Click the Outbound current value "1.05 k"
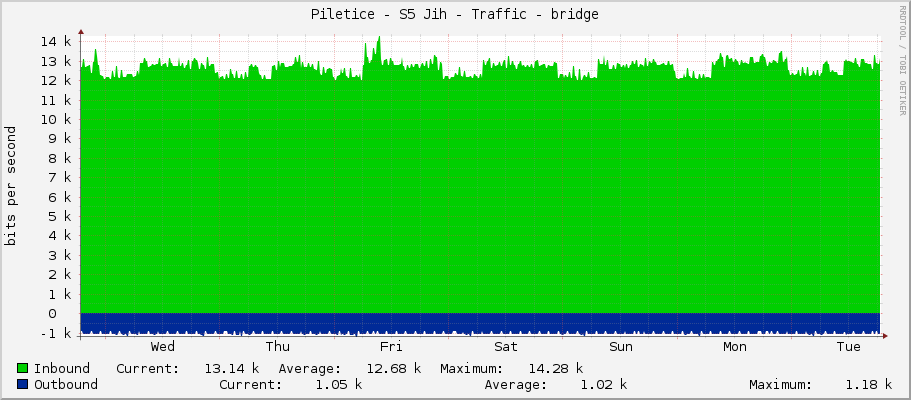The width and height of the screenshot is (911, 400). click(x=339, y=384)
